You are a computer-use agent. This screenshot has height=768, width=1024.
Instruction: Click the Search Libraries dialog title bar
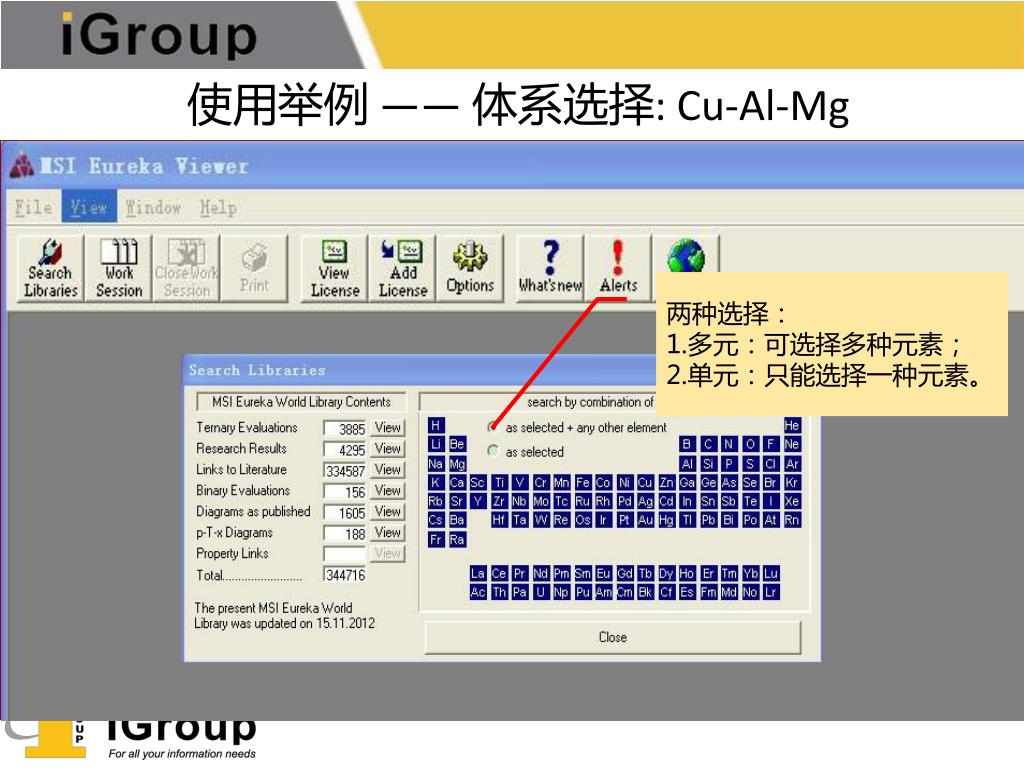[421, 370]
